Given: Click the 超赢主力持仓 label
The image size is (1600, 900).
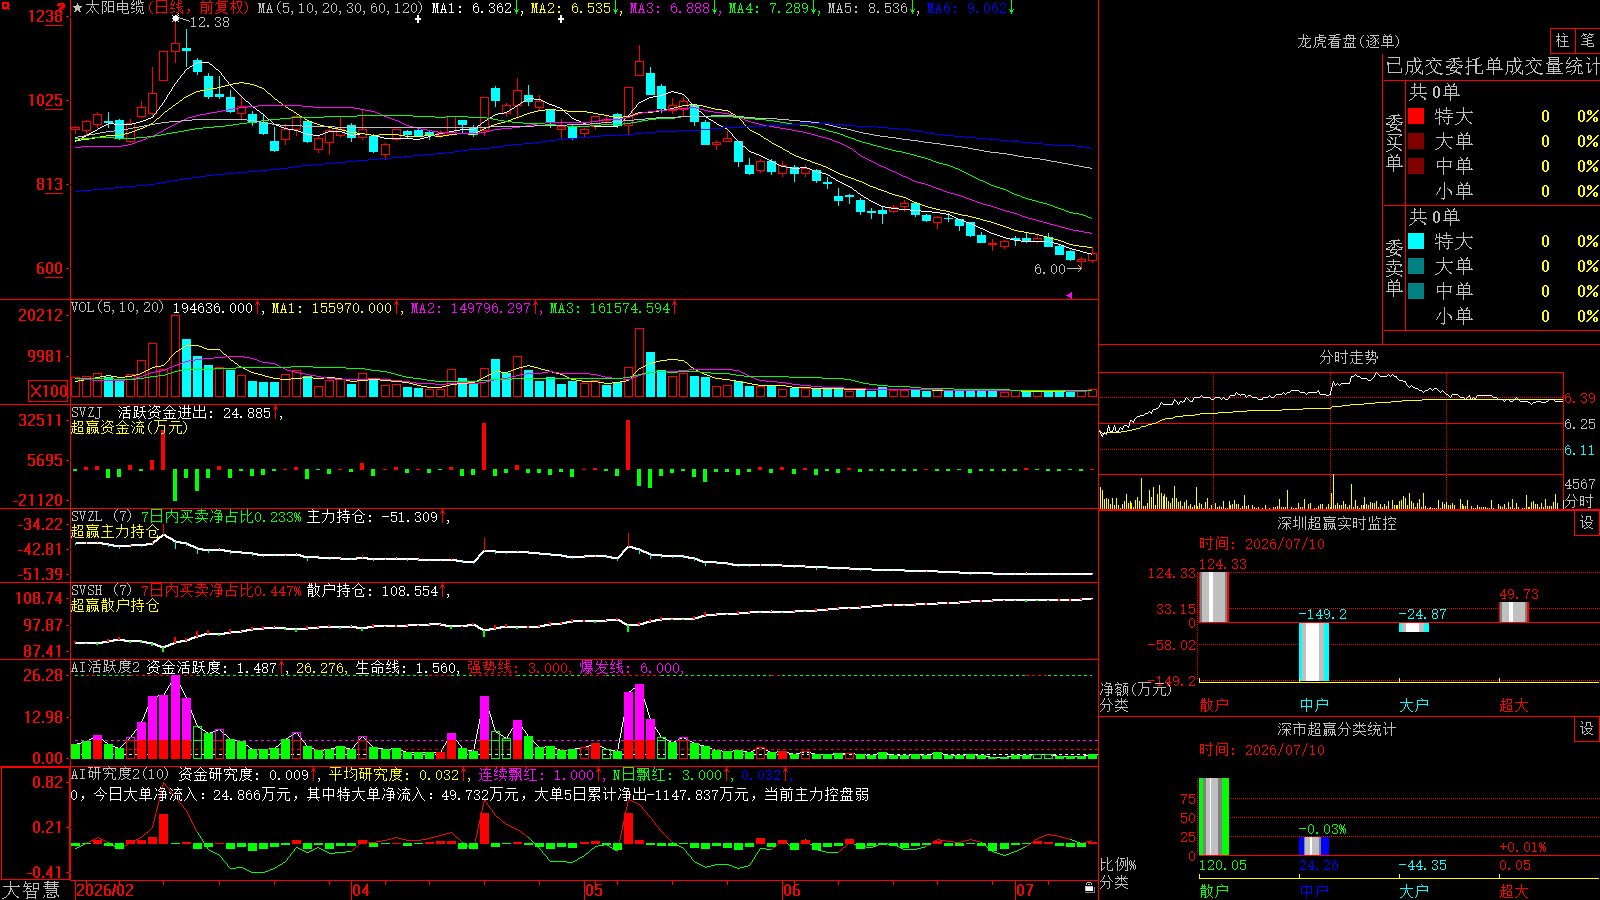Looking at the screenshot, I should point(115,531).
